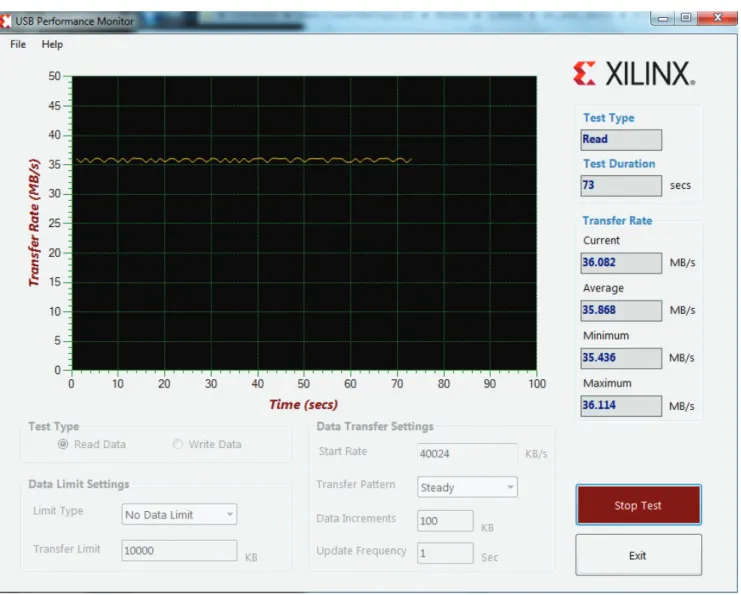This screenshot has height=595, width=741.
Task: Expand the Transfer Pattern Steady dropdown
Action: coord(467,487)
